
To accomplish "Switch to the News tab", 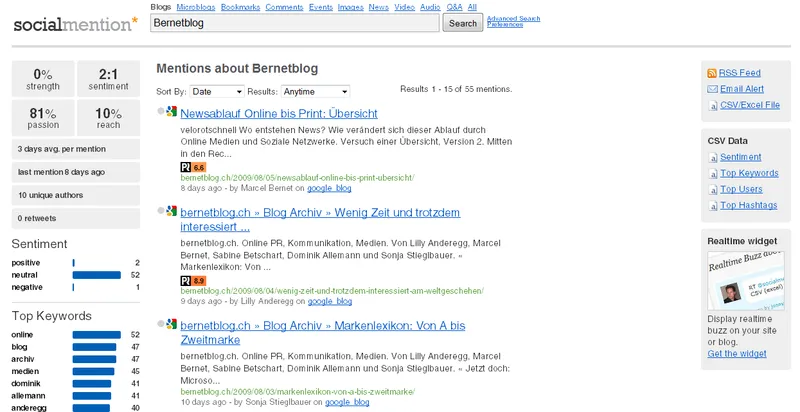I will pyautogui.click(x=379, y=7).
